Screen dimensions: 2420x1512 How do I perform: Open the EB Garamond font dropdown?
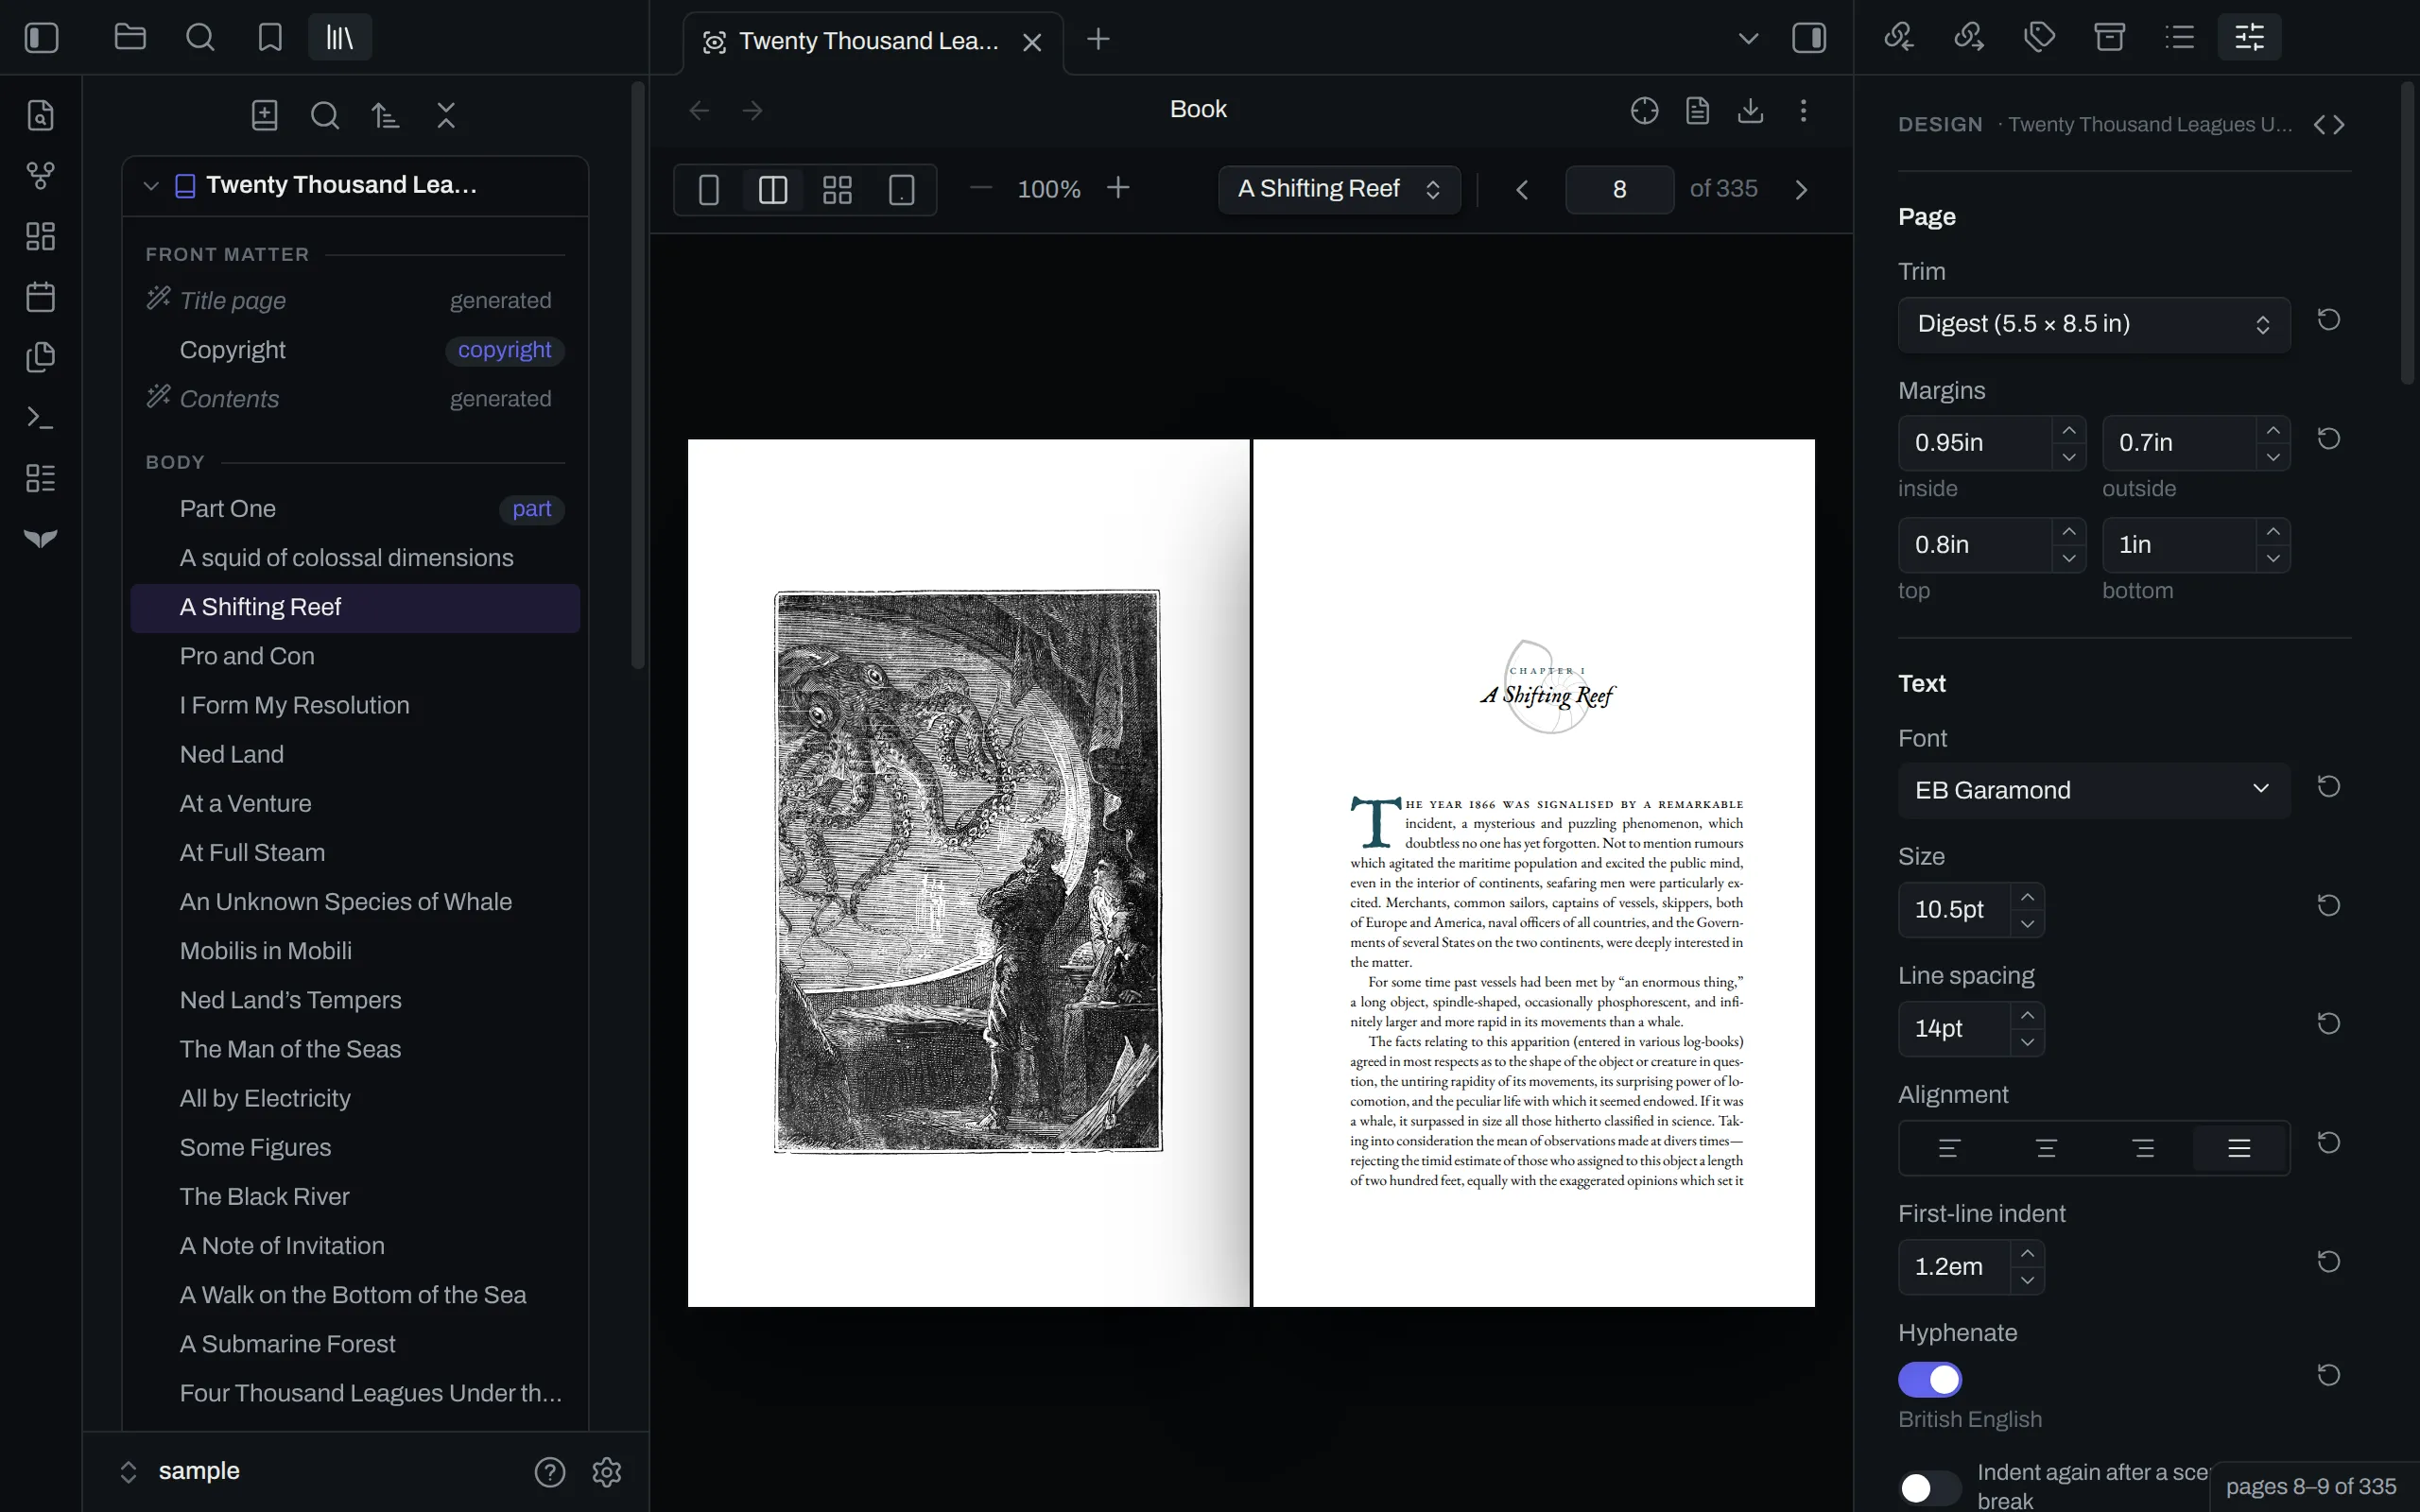[2094, 790]
